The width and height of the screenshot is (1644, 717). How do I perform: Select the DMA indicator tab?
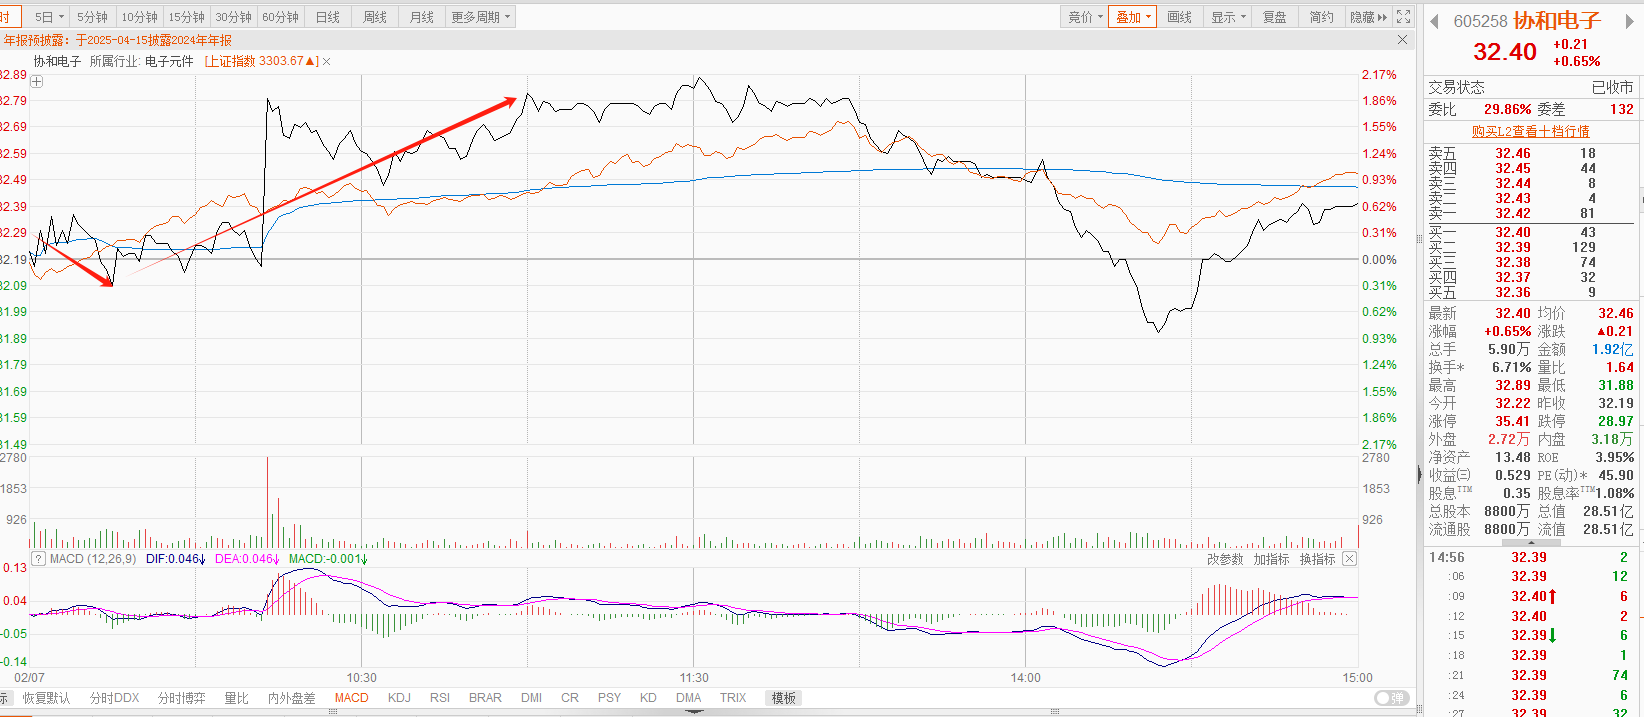click(x=688, y=698)
